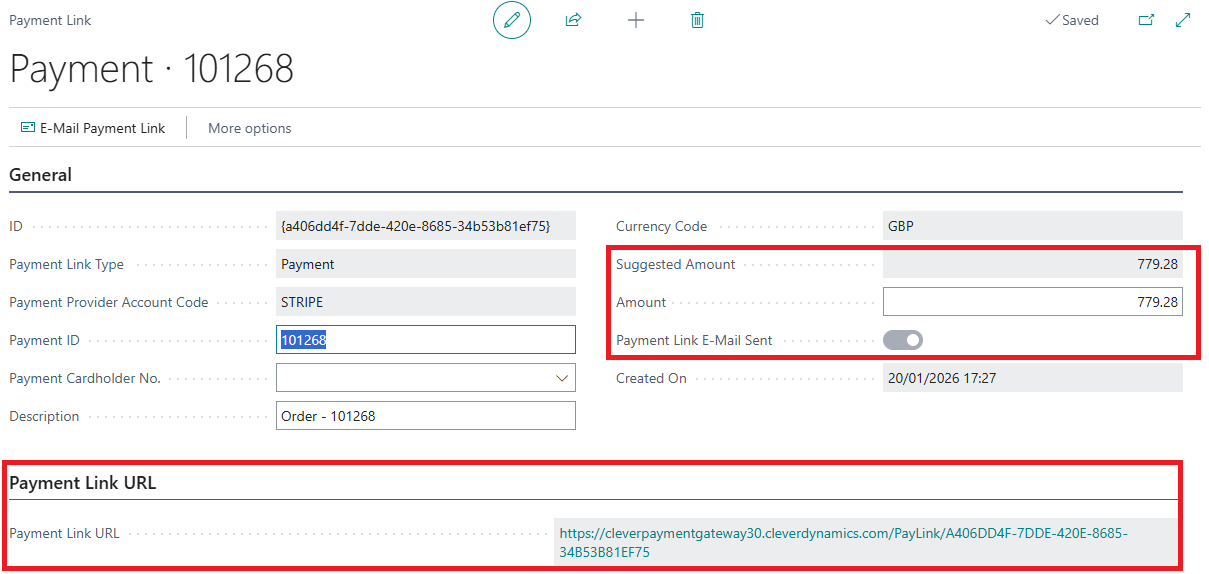
Task: Click the Description field with Order - 101268
Action: pyautogui.click(x=425, y=416)
